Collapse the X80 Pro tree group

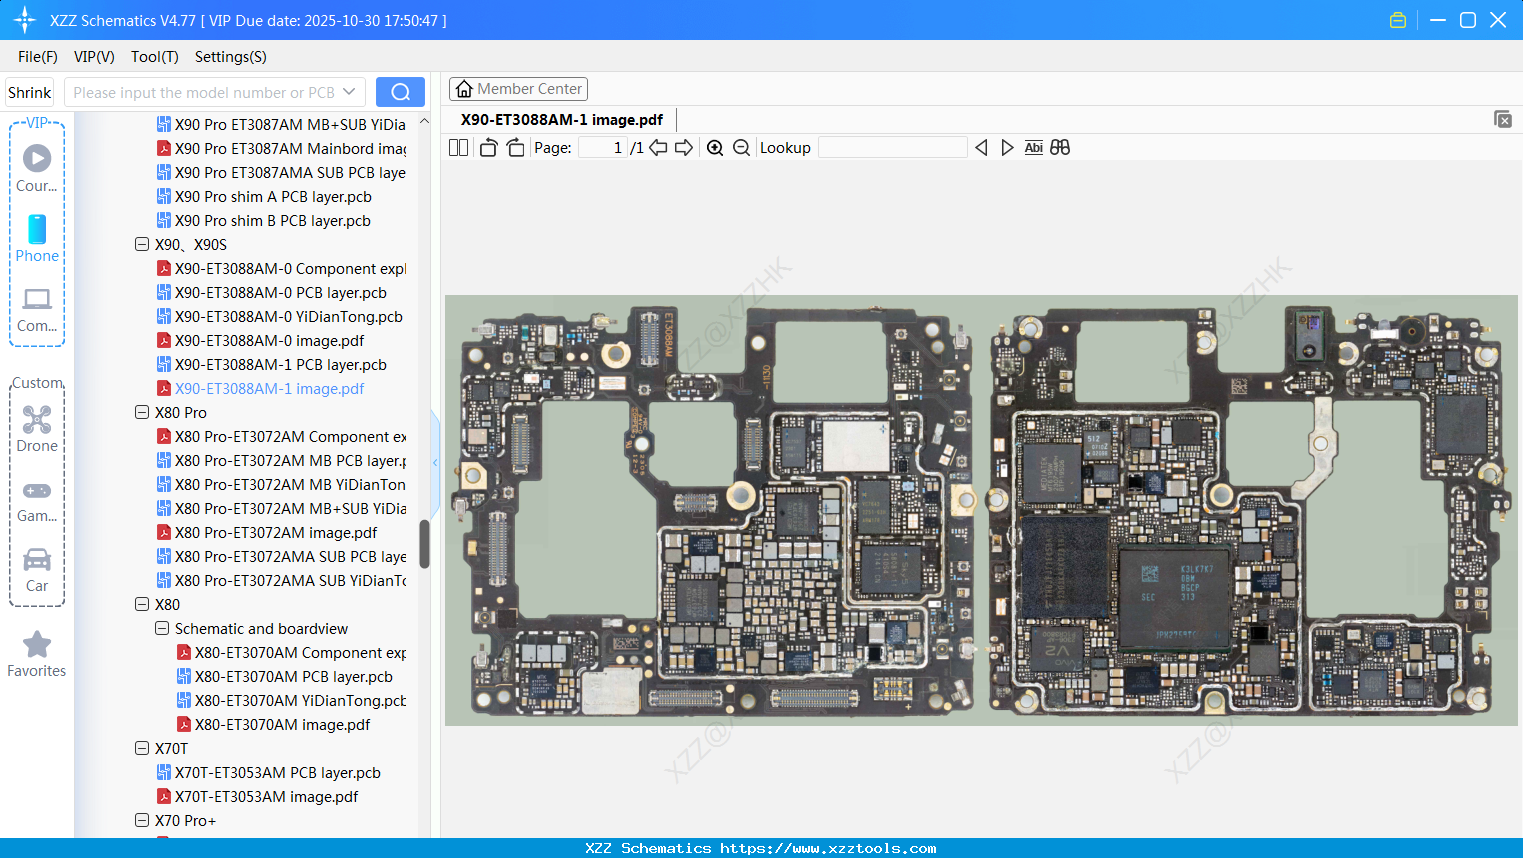(142, 412)
